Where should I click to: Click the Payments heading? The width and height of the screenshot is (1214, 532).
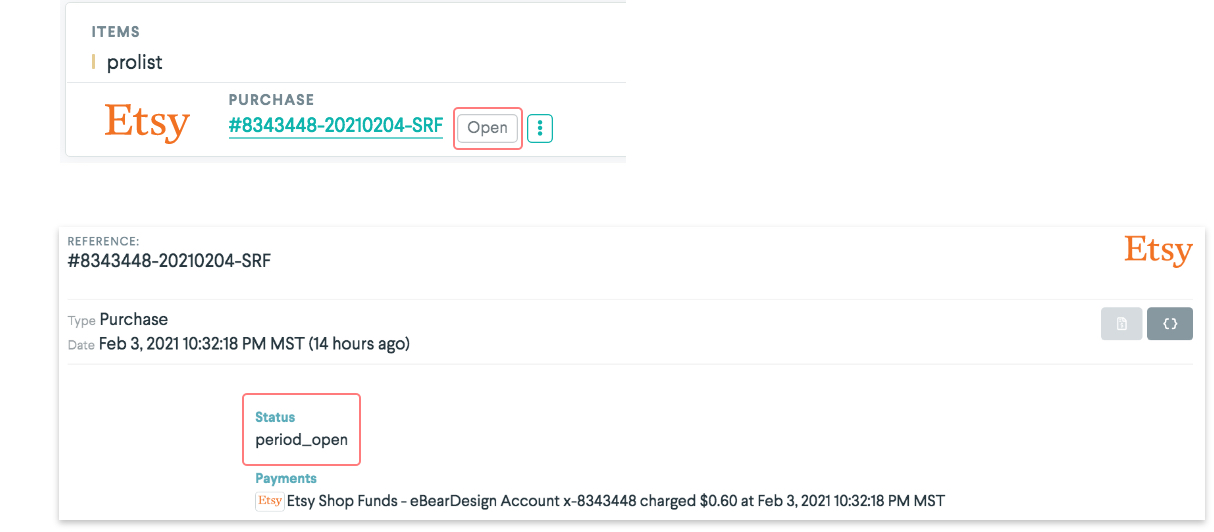click(x=286, y=479)
